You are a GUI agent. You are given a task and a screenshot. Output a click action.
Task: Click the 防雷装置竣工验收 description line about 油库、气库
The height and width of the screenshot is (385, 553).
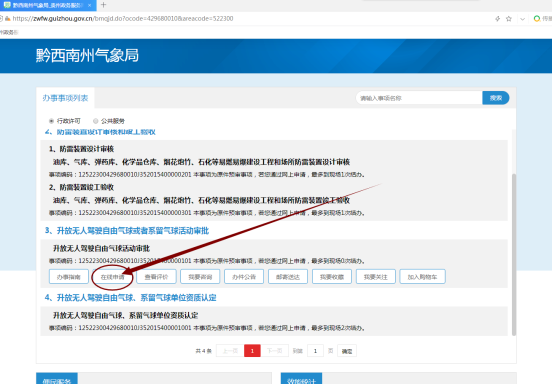point(201,201)
